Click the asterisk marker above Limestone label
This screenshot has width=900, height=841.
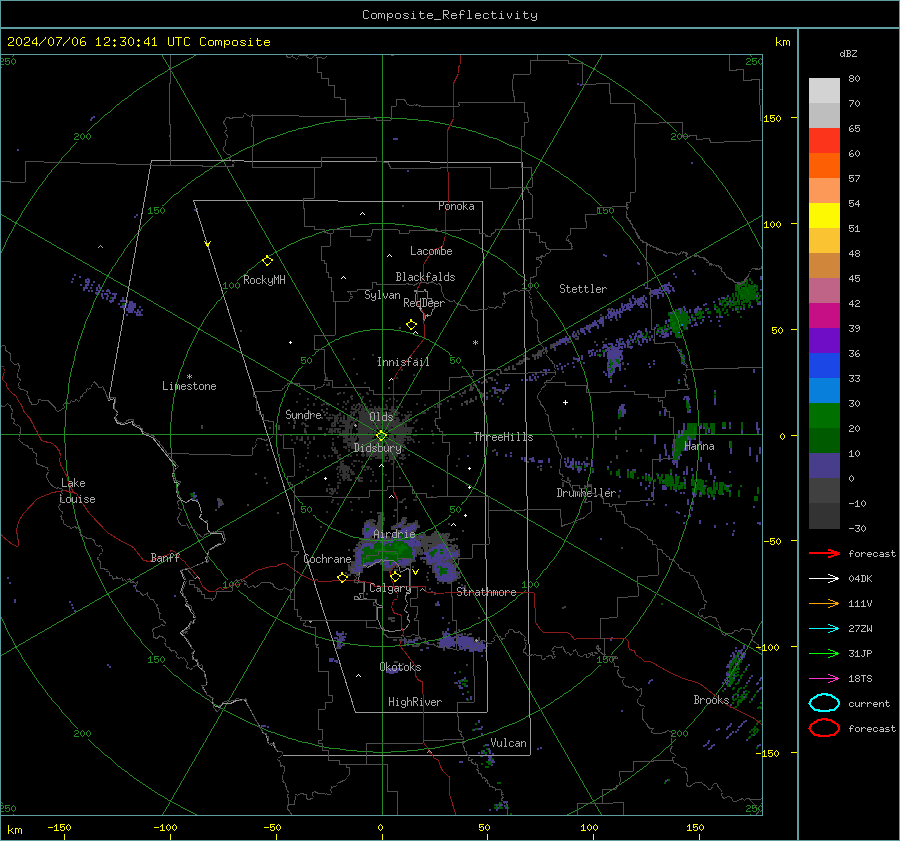pyautogui.click(x=189, y=377)
